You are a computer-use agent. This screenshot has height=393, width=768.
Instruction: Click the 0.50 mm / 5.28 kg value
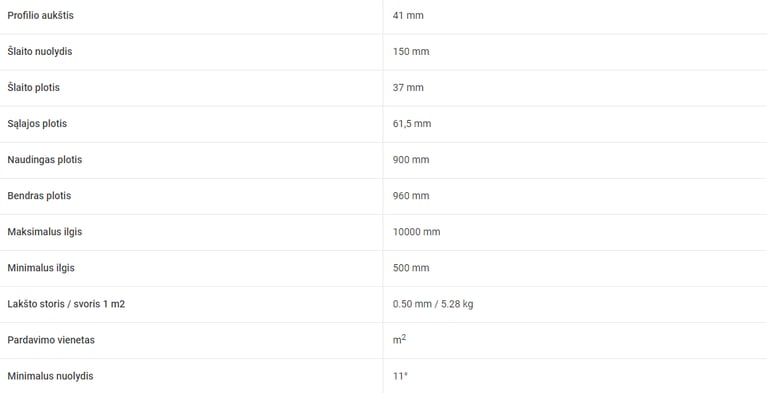tap(433, 304)
